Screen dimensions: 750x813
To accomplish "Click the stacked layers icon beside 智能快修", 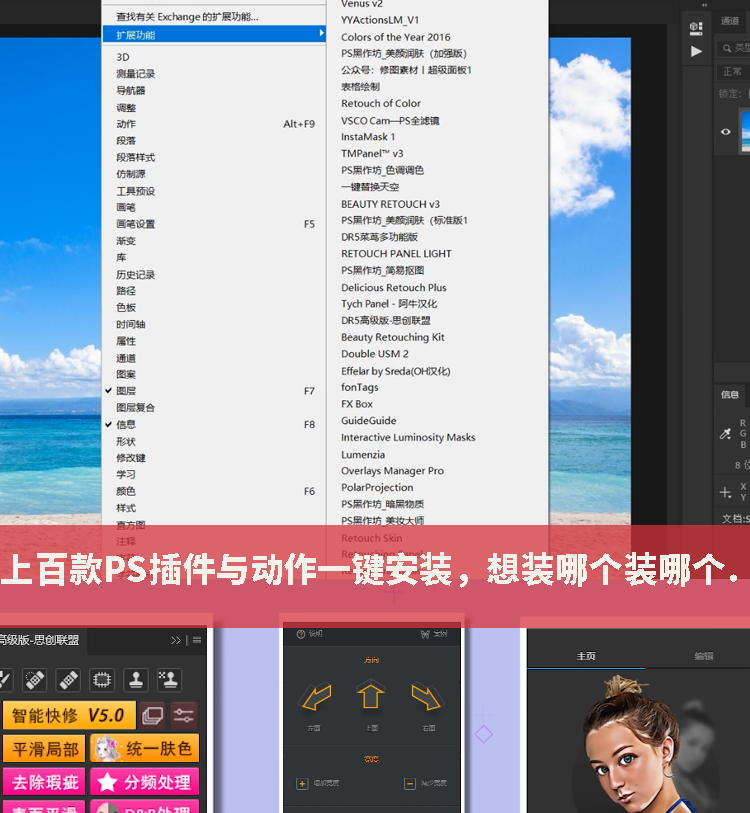I will coord(152,716).
